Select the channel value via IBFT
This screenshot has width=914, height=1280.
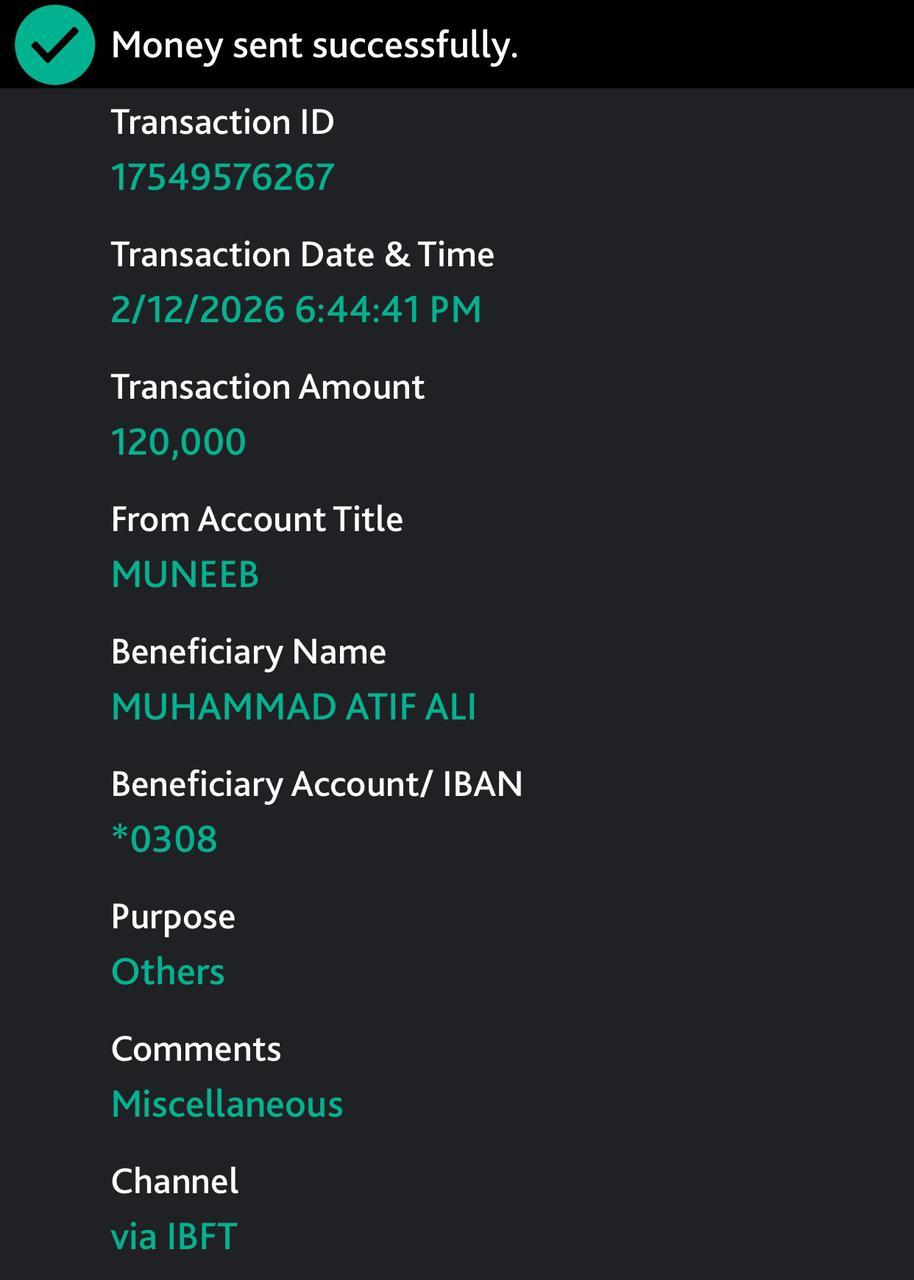174,1237
